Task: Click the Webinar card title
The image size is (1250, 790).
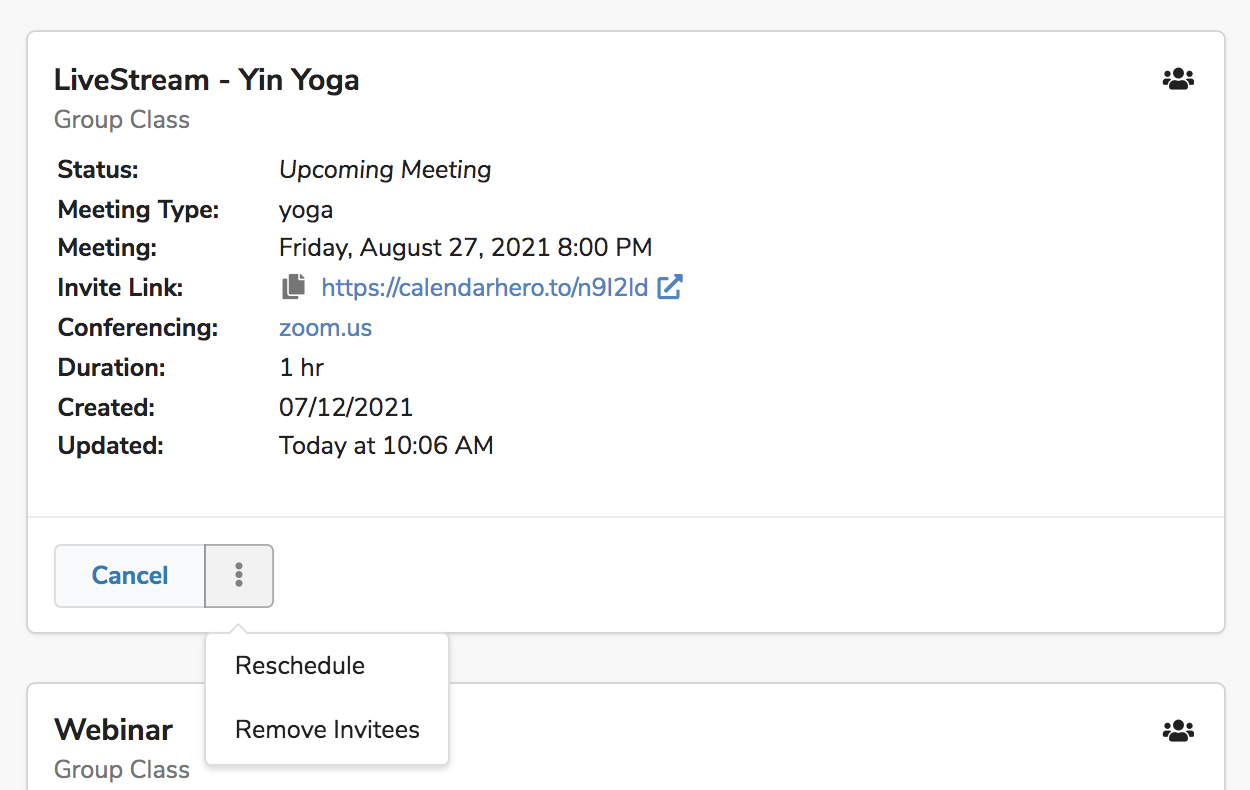Action: [x=113, y=730]
